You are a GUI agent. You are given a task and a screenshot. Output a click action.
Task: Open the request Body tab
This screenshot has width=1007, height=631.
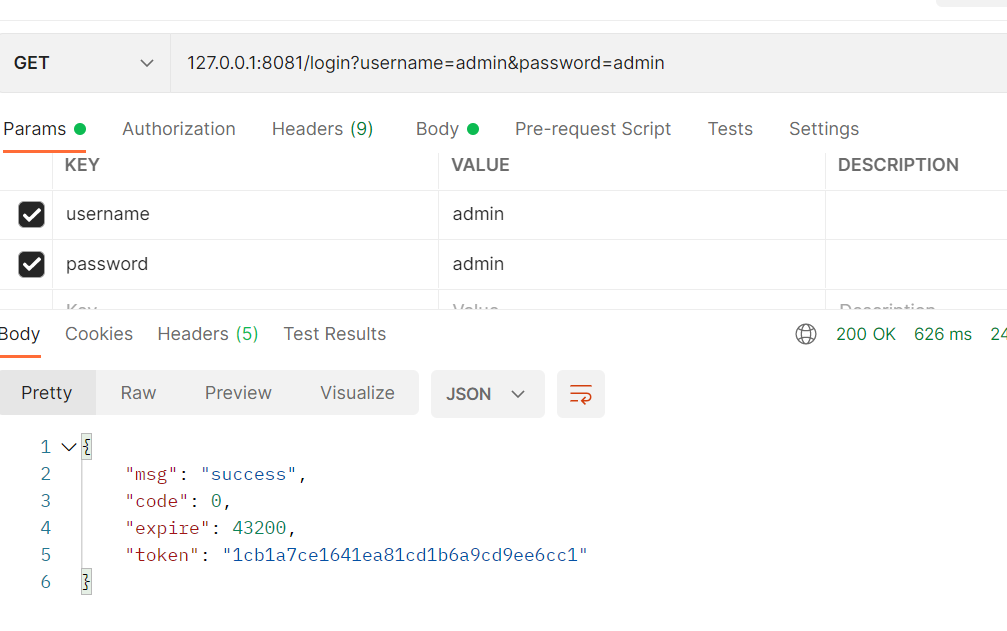(x=447, y=129)
